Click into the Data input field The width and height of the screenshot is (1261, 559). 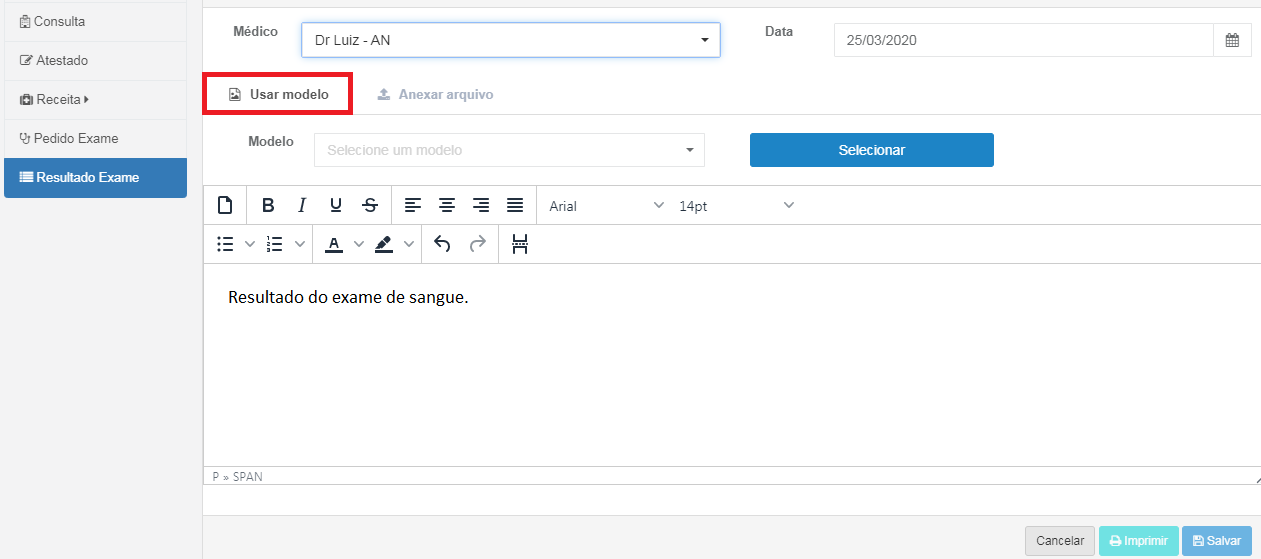click(x=1023, y=41)
